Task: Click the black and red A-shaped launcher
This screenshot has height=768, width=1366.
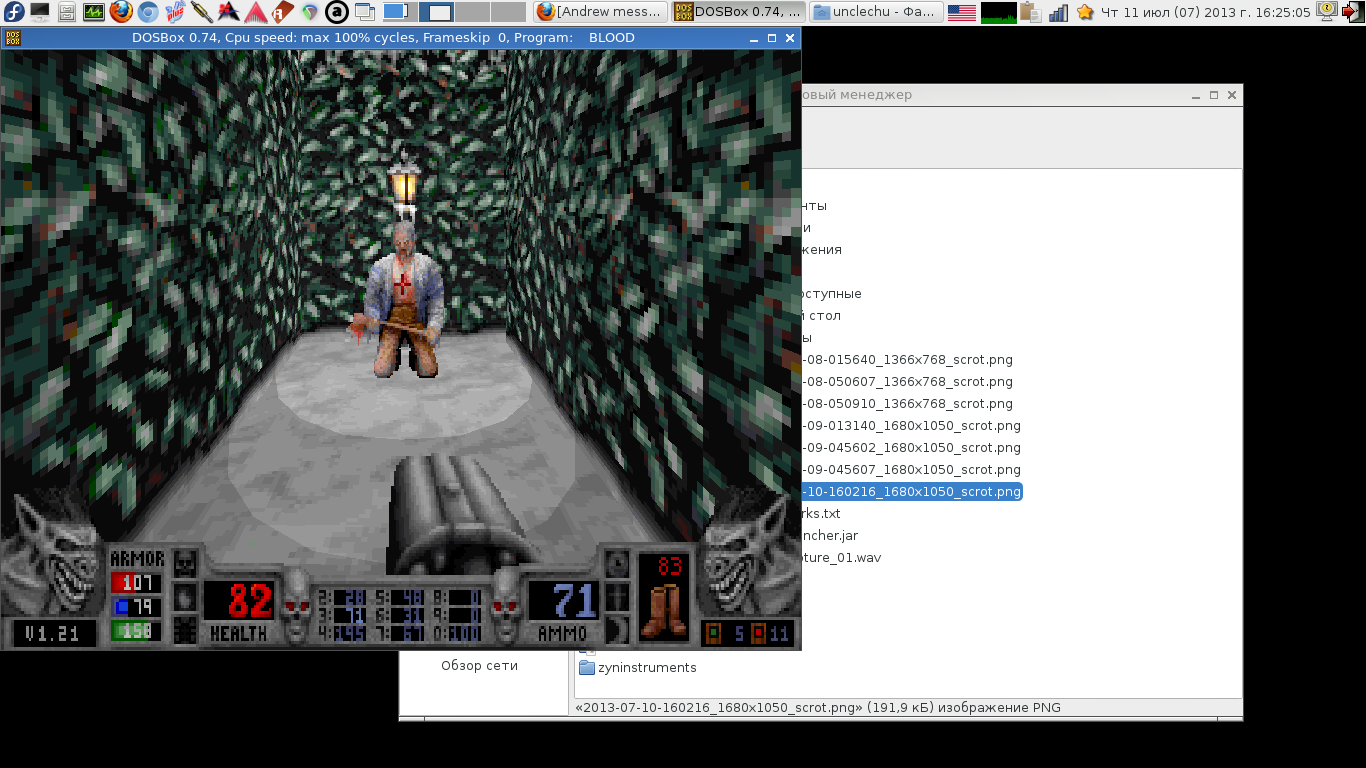Action: 229,12
